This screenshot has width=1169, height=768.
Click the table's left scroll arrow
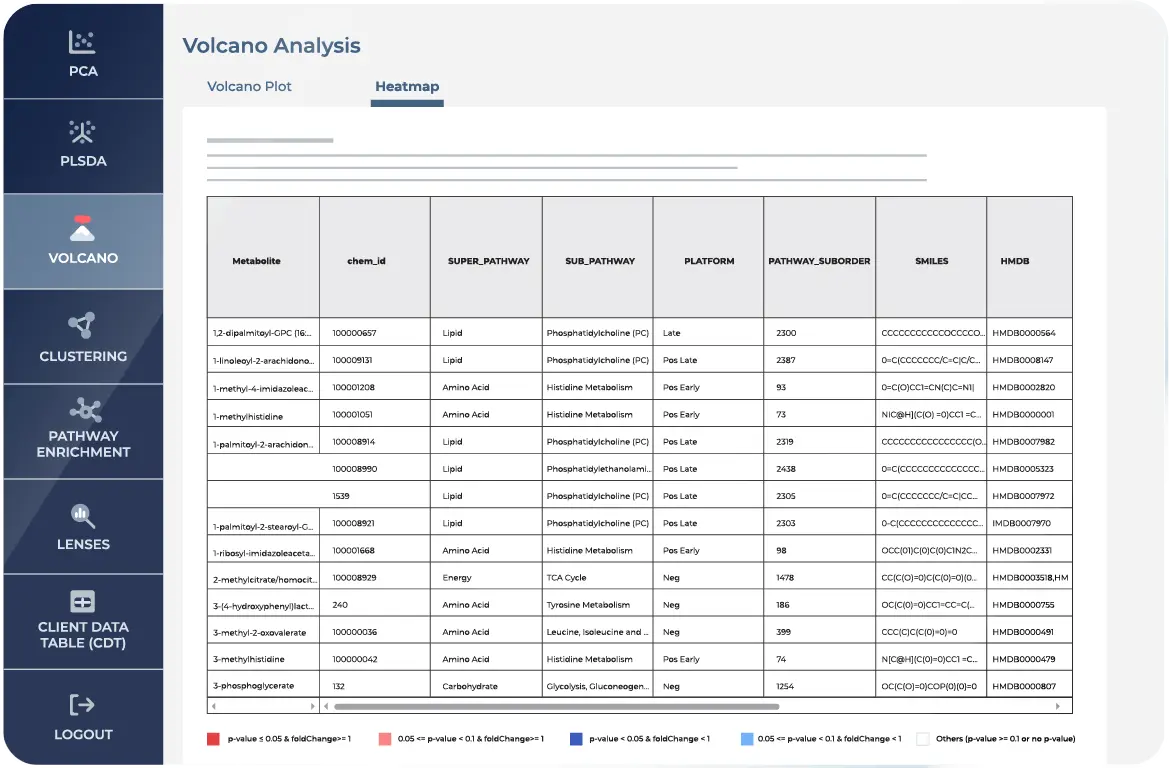326,706
